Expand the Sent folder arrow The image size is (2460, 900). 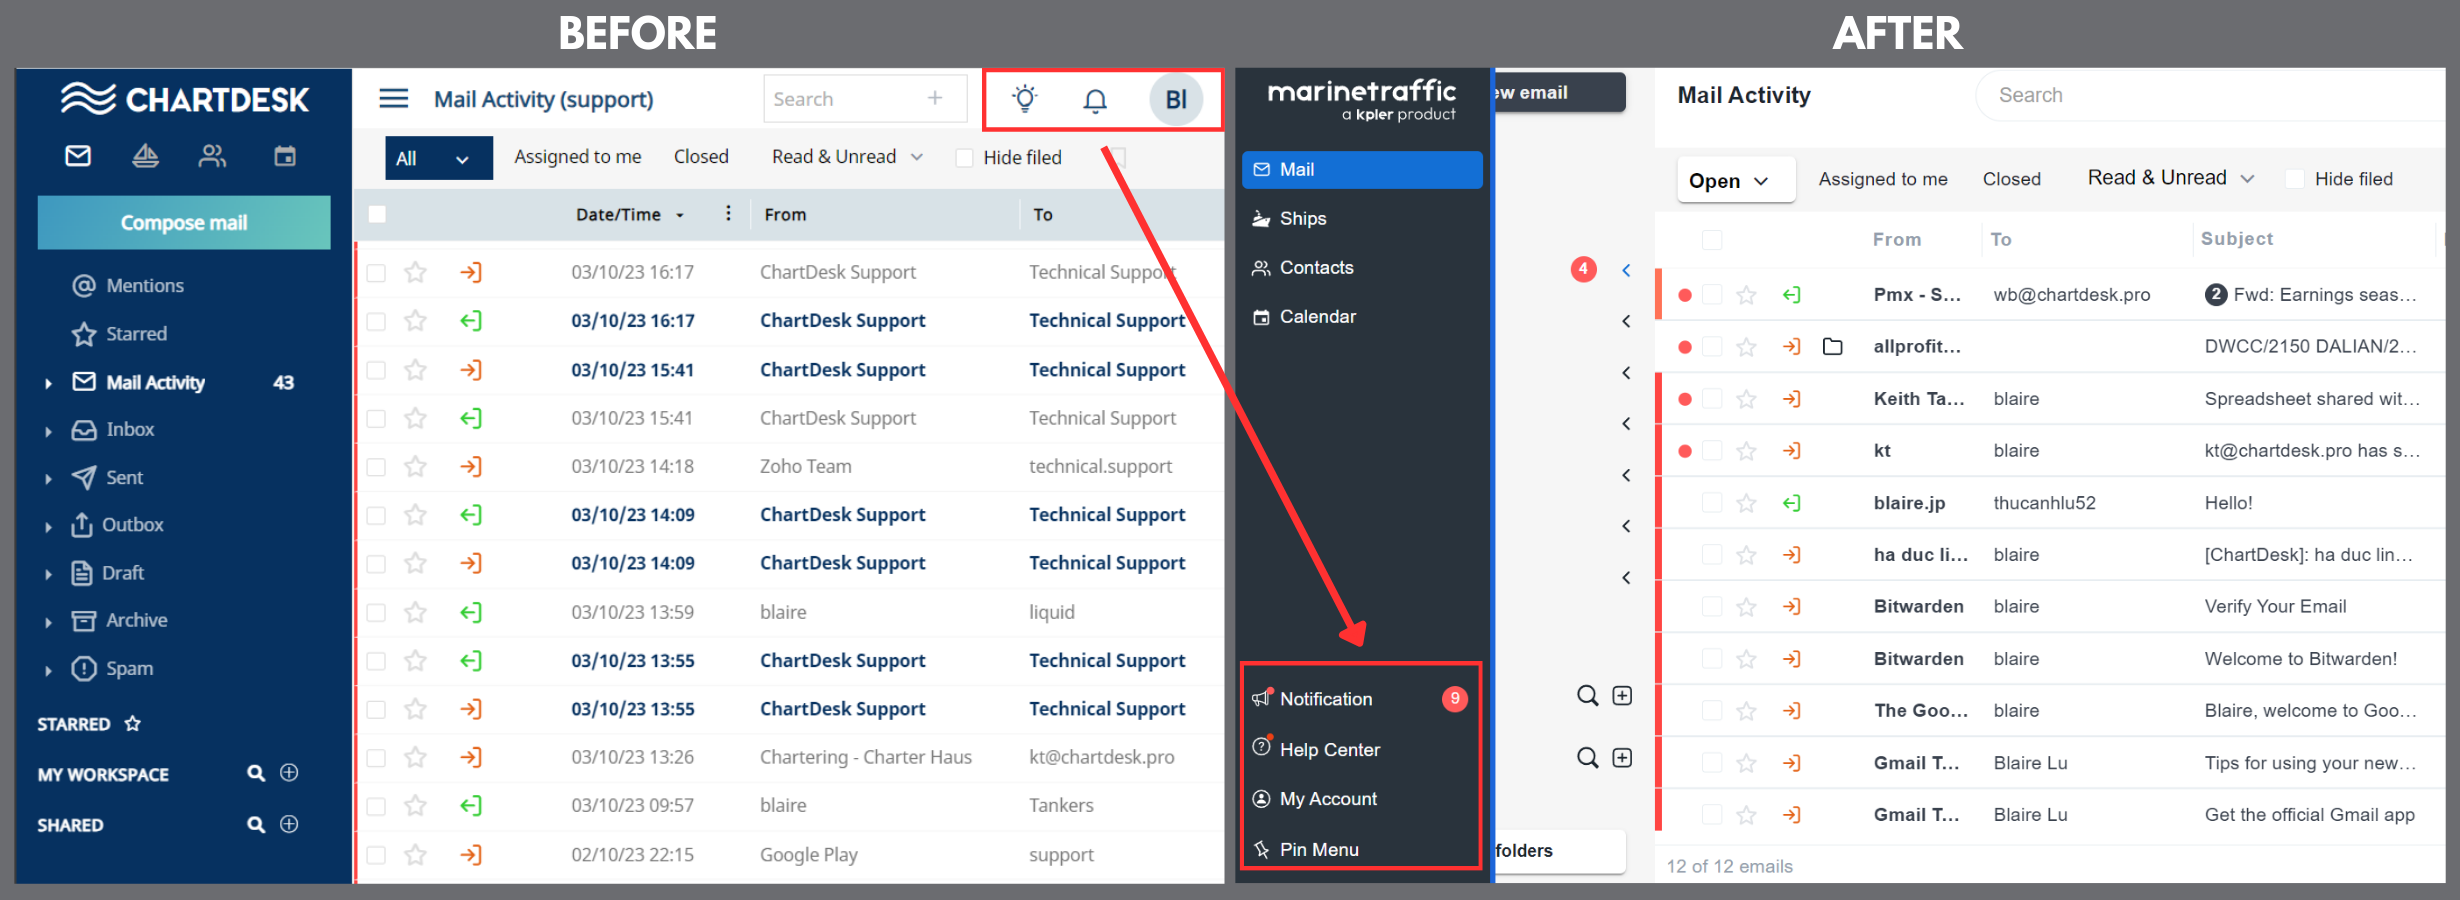[48, 479]
